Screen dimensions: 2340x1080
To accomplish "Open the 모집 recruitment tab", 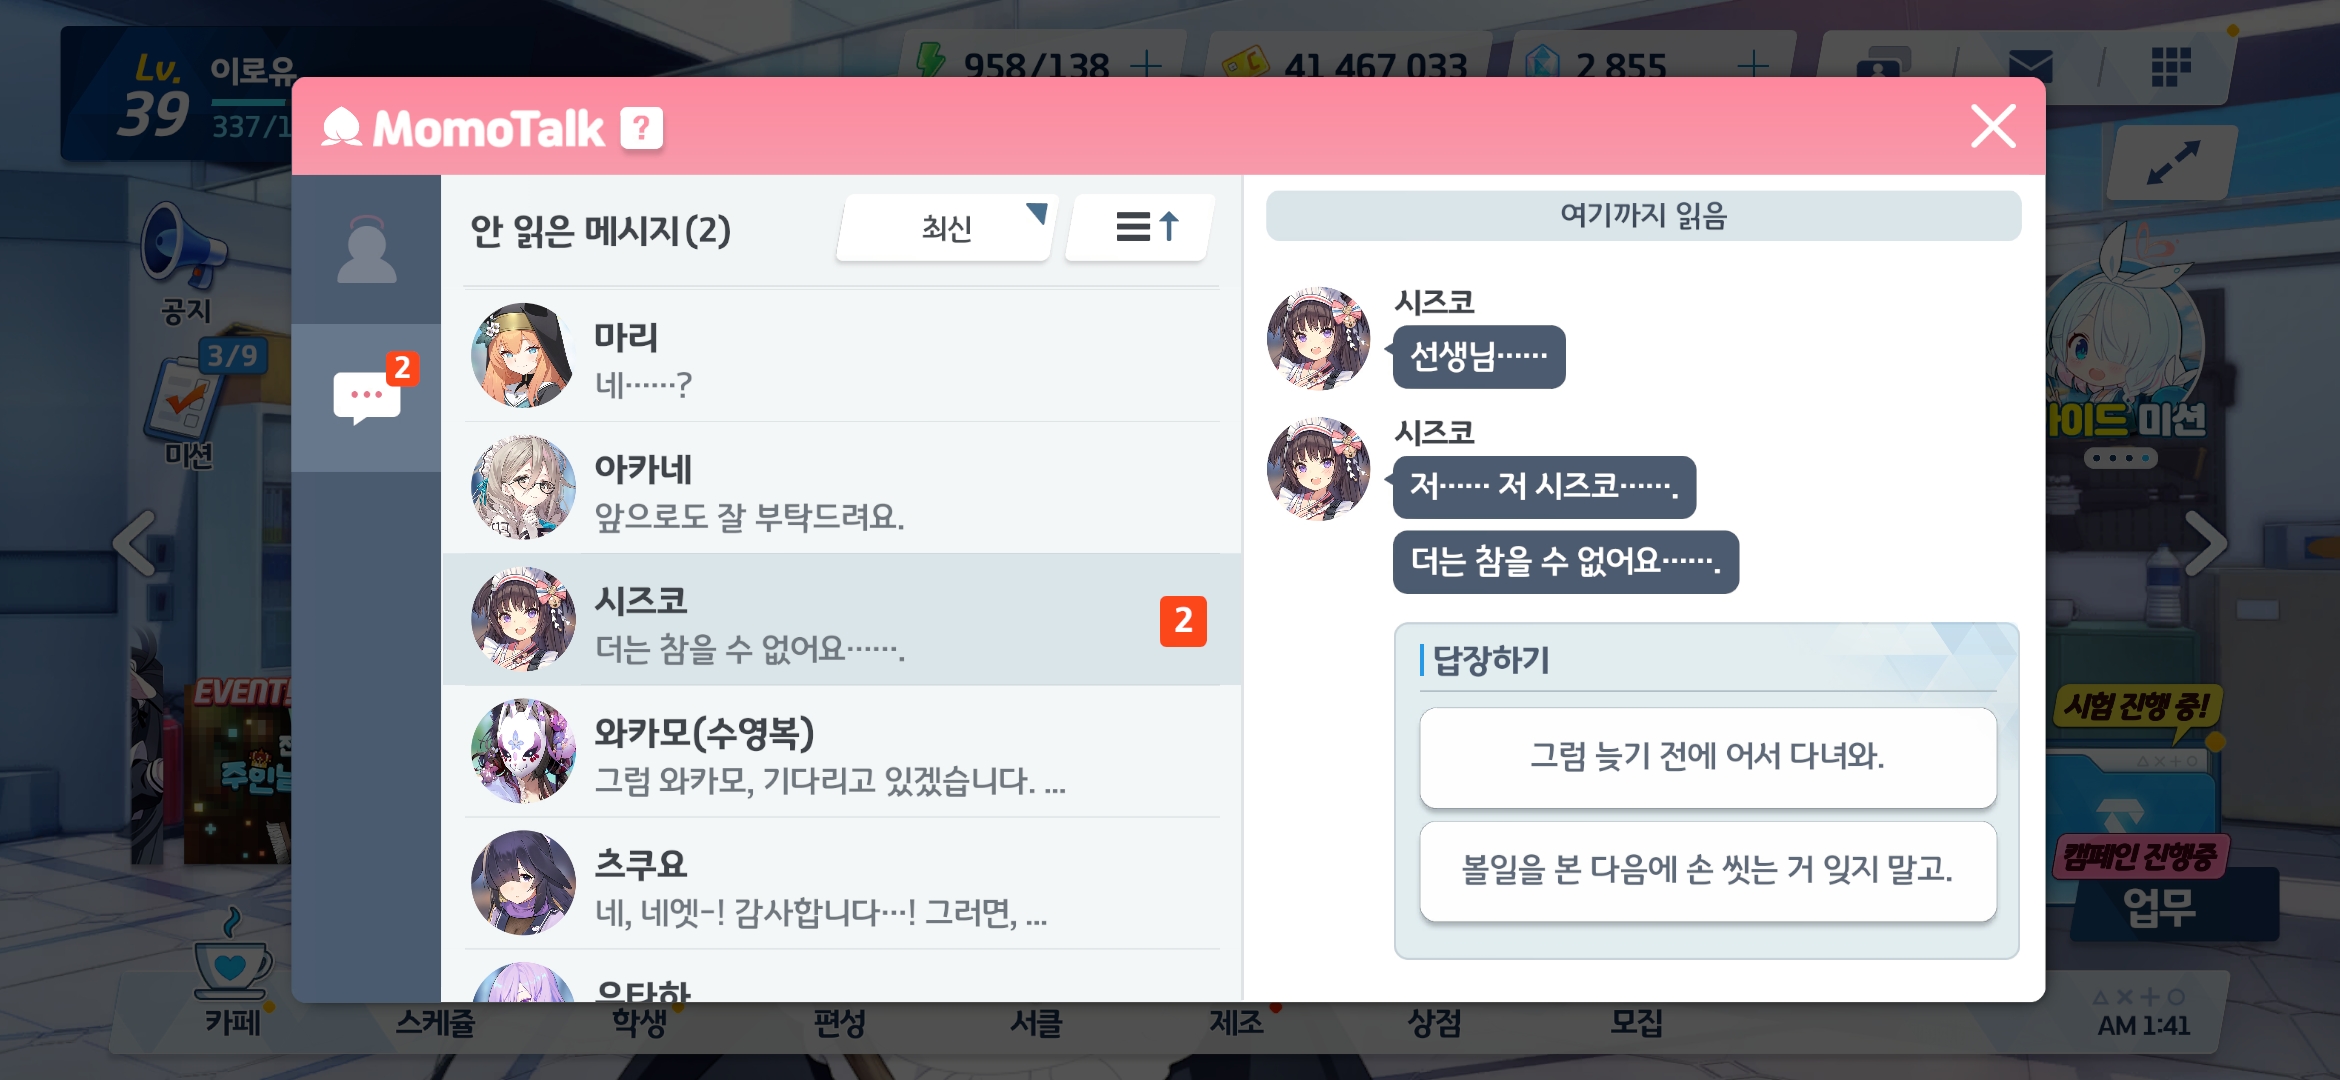I will 1636,1023.
